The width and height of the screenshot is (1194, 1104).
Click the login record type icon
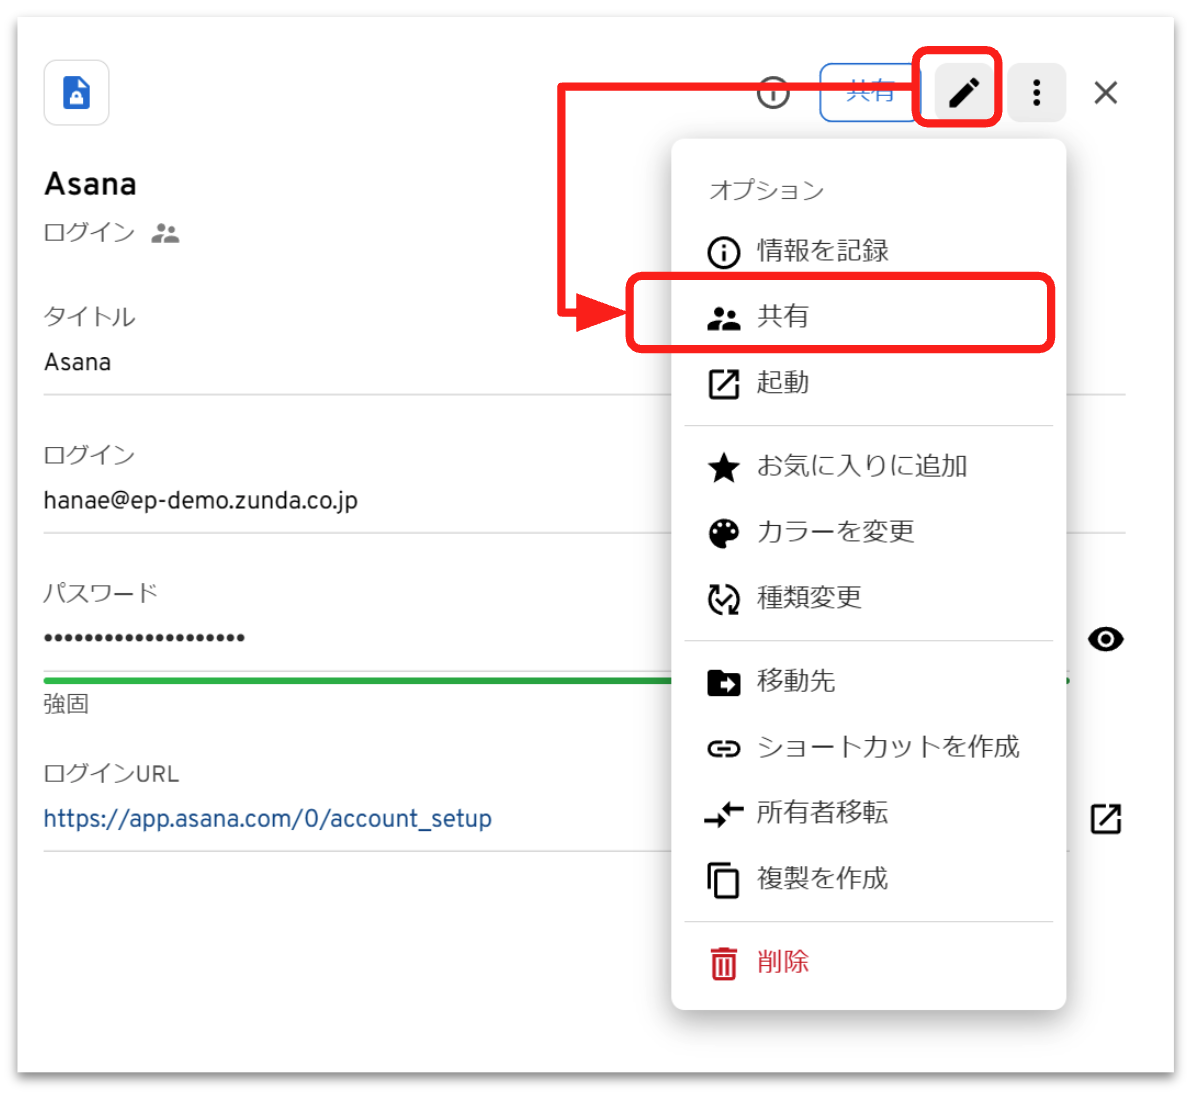coord(76,92)
